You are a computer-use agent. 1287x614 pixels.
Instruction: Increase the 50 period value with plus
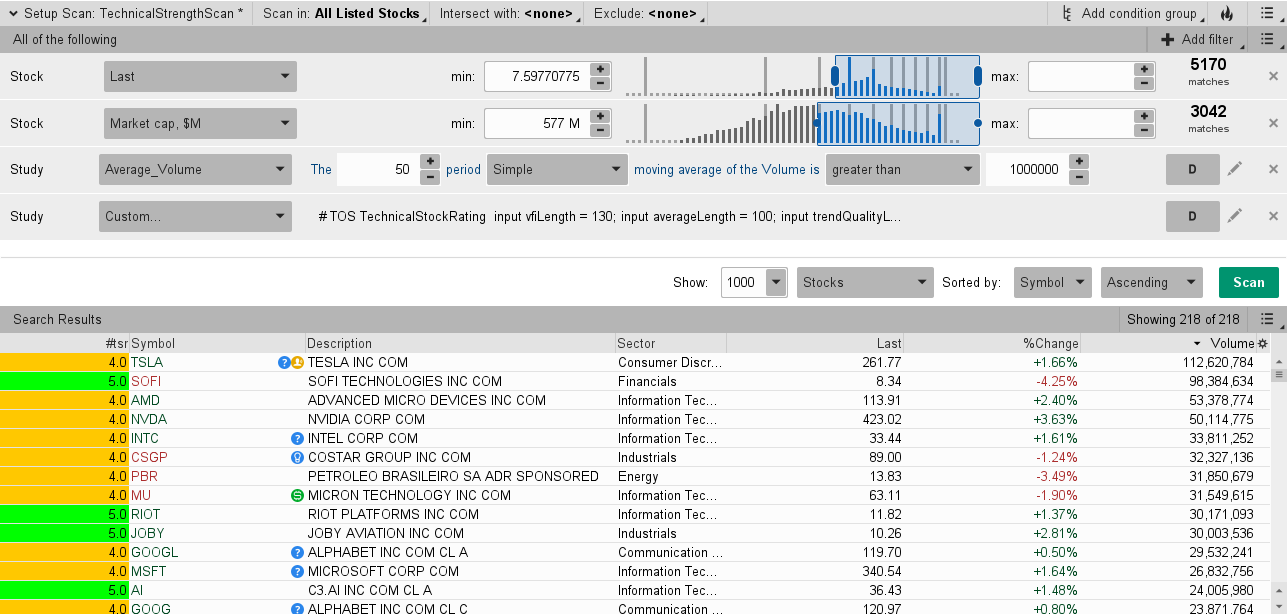click(x=430, y=162)
